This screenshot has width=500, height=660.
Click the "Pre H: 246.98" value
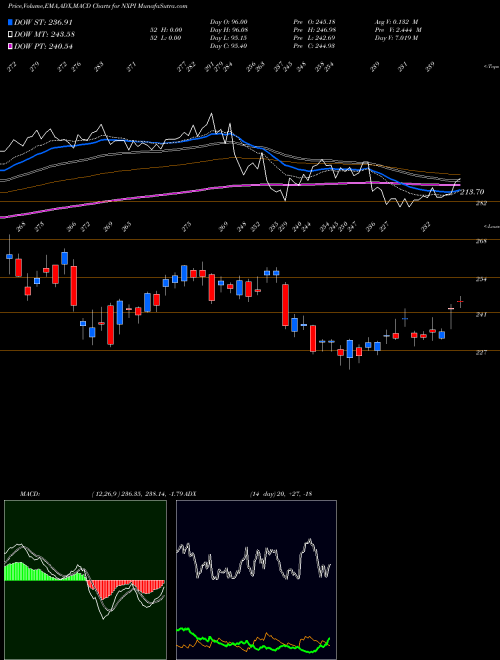point(314,30)
